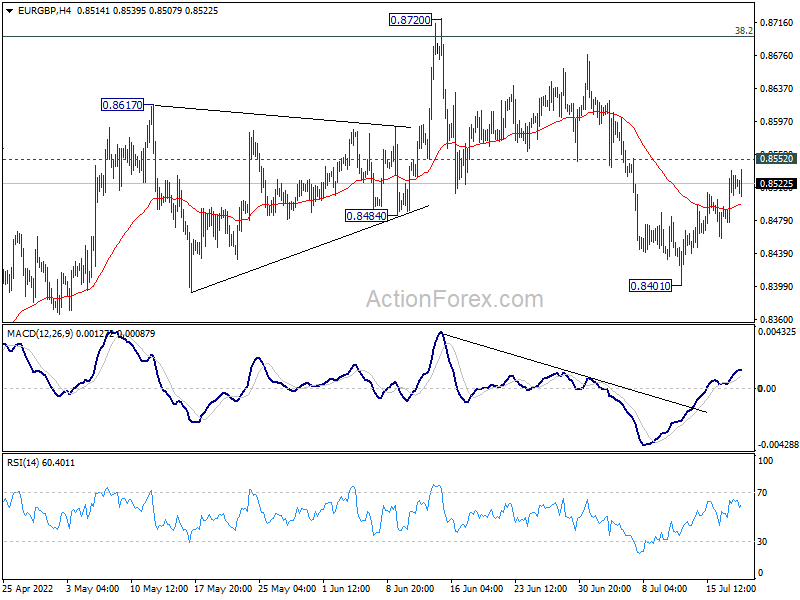Screen dimensions: 800x600
Task: Click the 30 Jun 20:00 time label
Action: click(x=604, y=588)
